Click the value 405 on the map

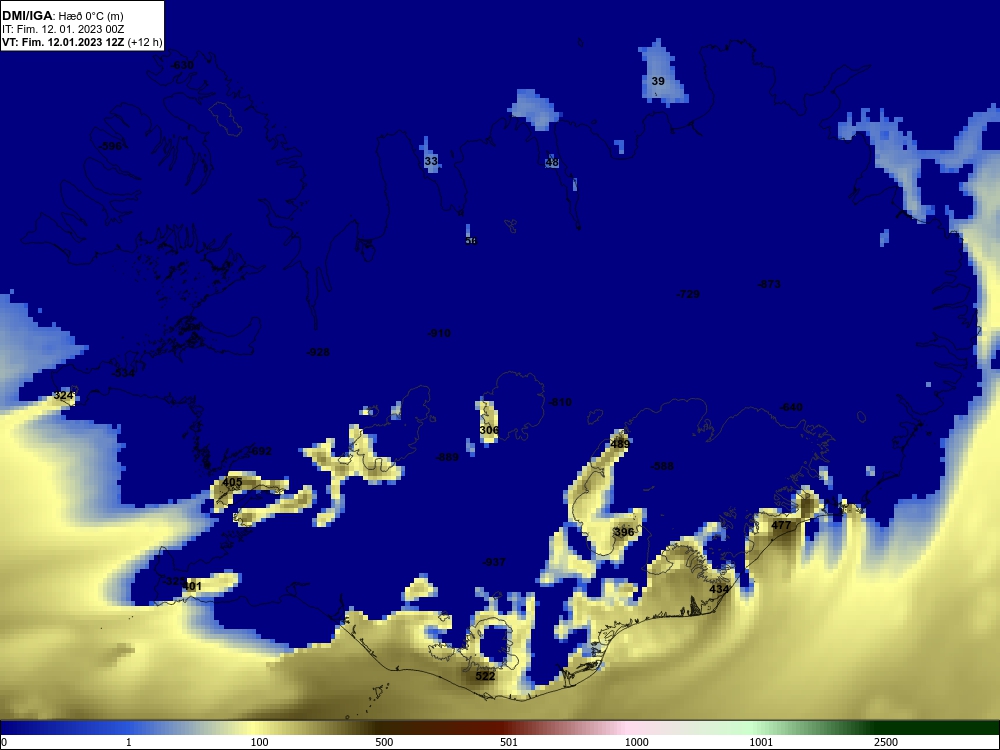click(232, 483)
